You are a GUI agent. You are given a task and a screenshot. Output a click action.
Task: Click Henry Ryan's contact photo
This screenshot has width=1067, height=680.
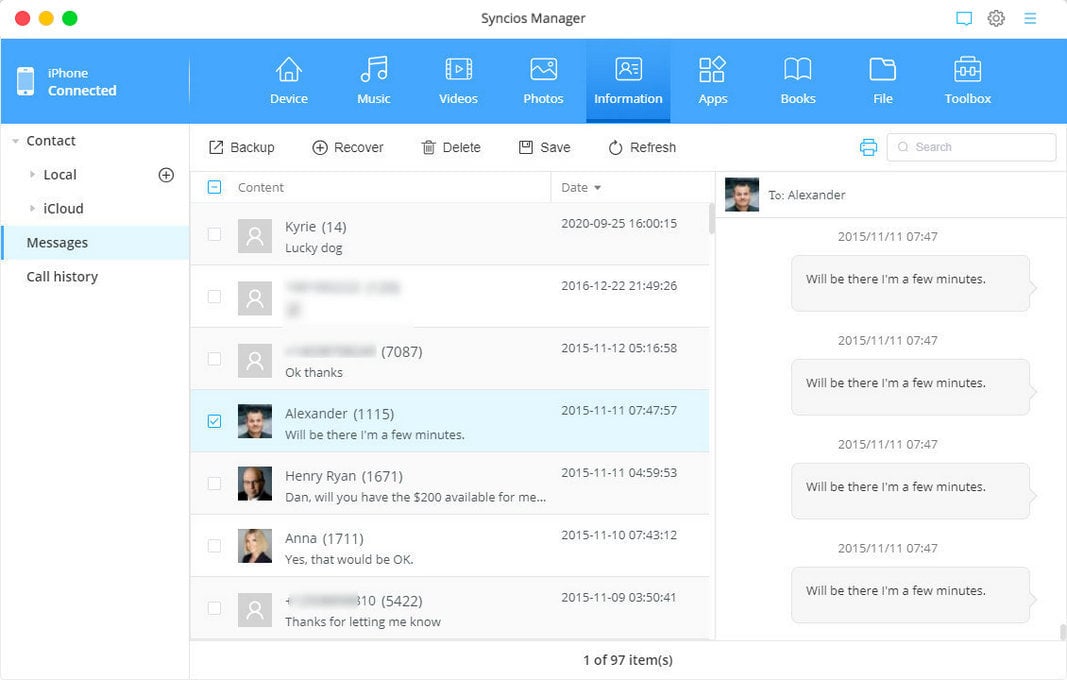coord(255,483)
